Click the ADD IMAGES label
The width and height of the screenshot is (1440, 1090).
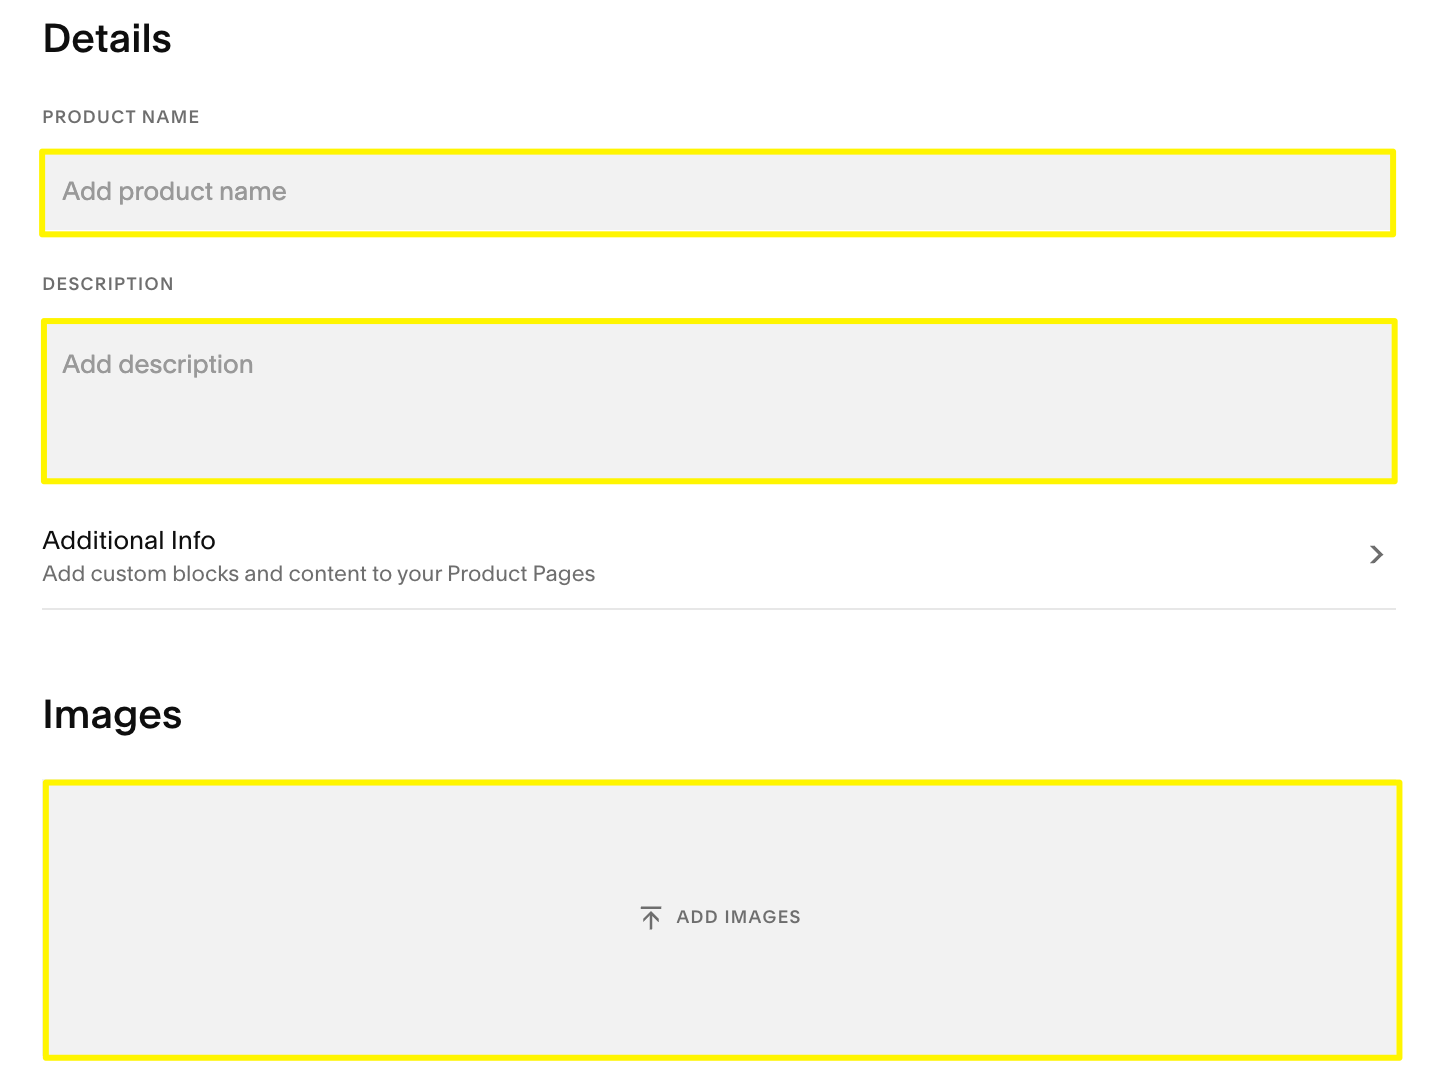738,917
